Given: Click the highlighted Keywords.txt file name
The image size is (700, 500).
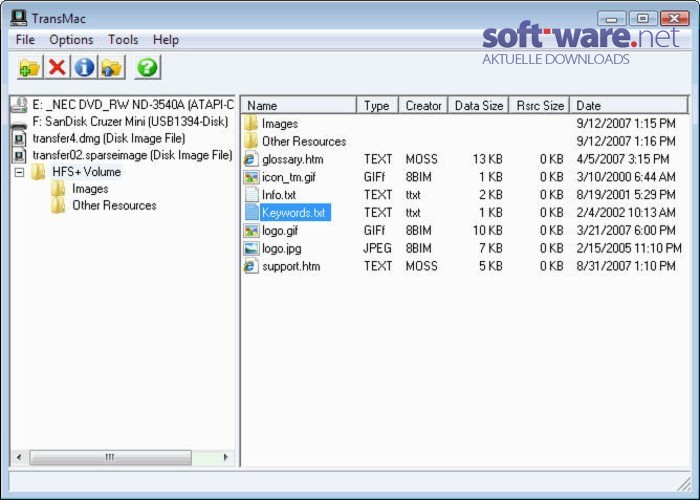Looking at the screenshot, I should coord(295,212).
